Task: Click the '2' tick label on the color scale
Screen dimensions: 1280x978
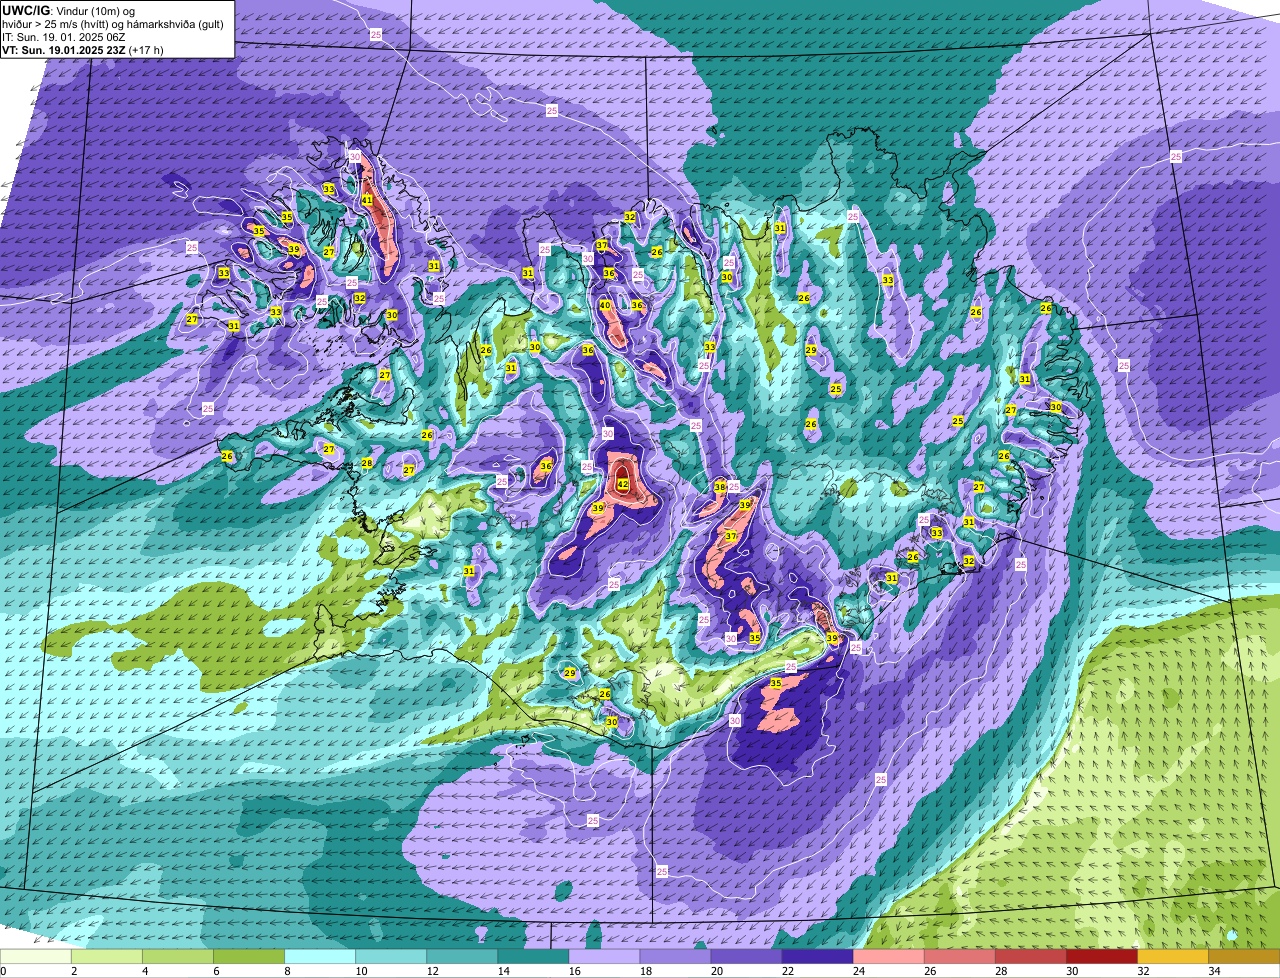Action: 73,971
